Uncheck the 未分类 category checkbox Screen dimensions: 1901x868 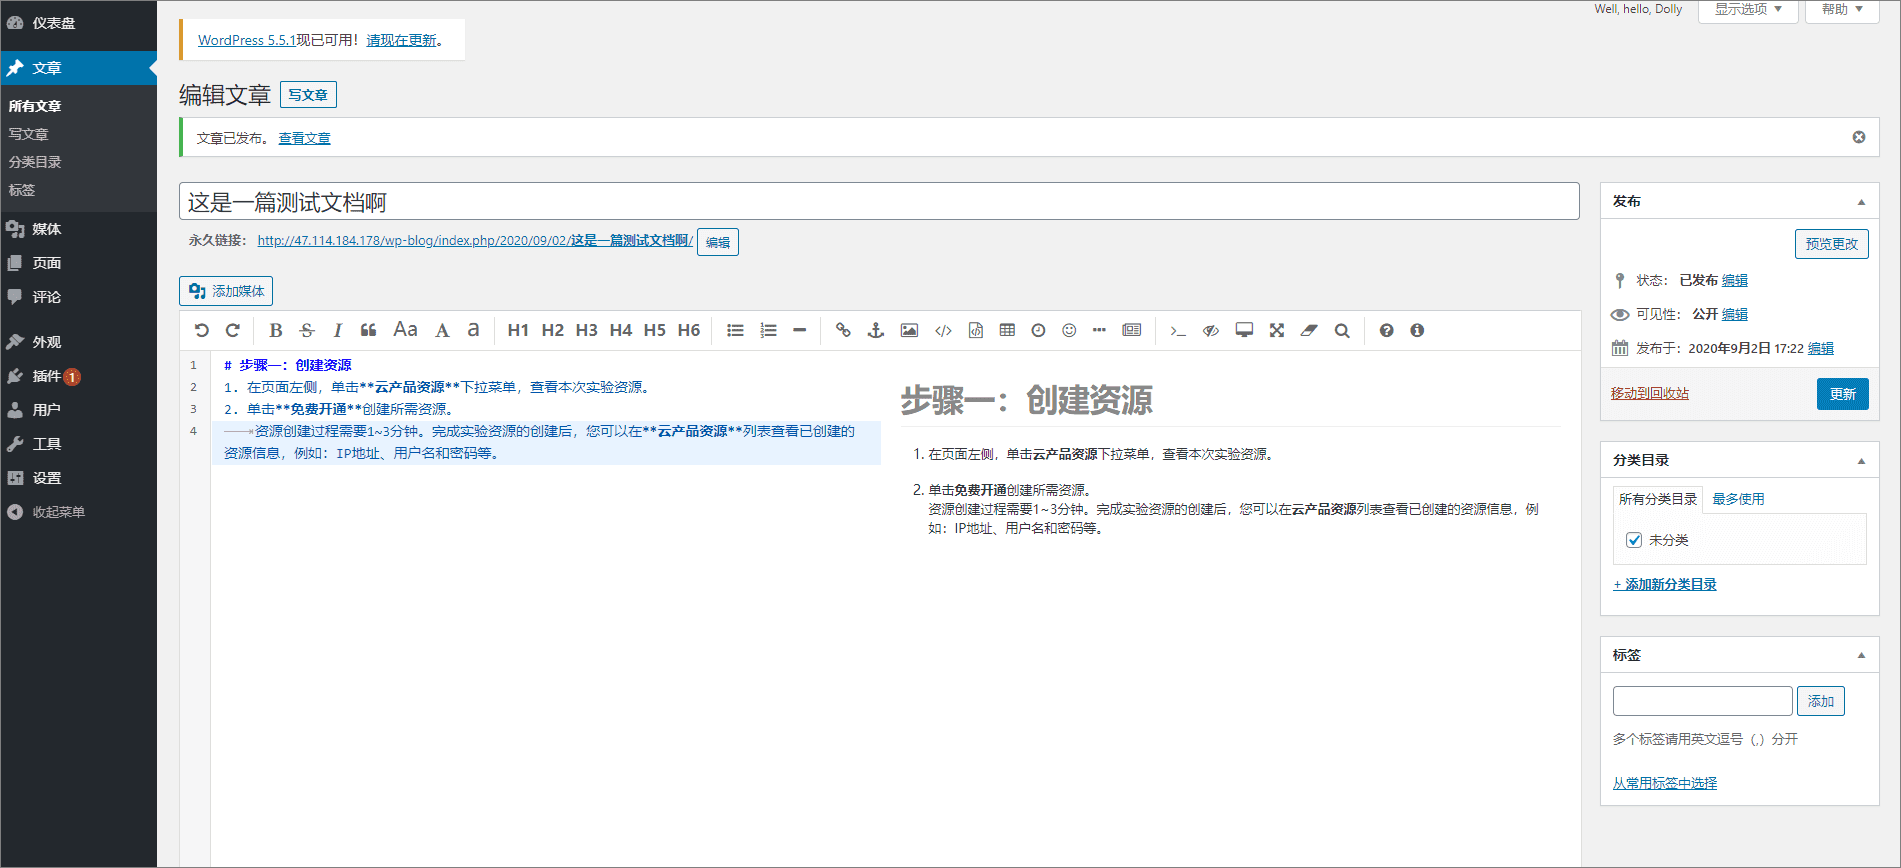point(1634,540)
